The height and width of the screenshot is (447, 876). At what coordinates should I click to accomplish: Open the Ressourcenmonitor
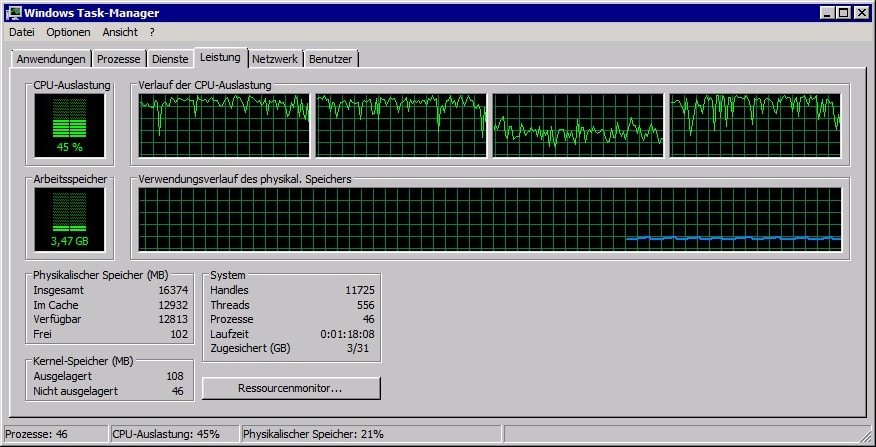click(291, 388)
